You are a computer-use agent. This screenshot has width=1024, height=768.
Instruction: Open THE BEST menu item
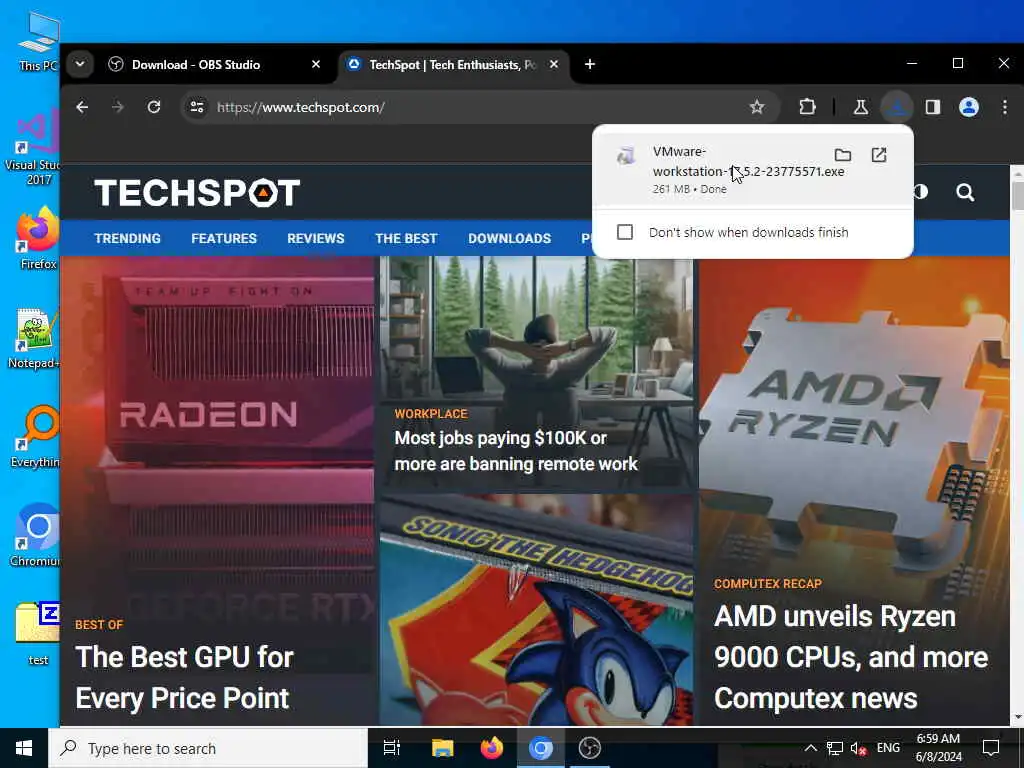[x=406, y=238]
